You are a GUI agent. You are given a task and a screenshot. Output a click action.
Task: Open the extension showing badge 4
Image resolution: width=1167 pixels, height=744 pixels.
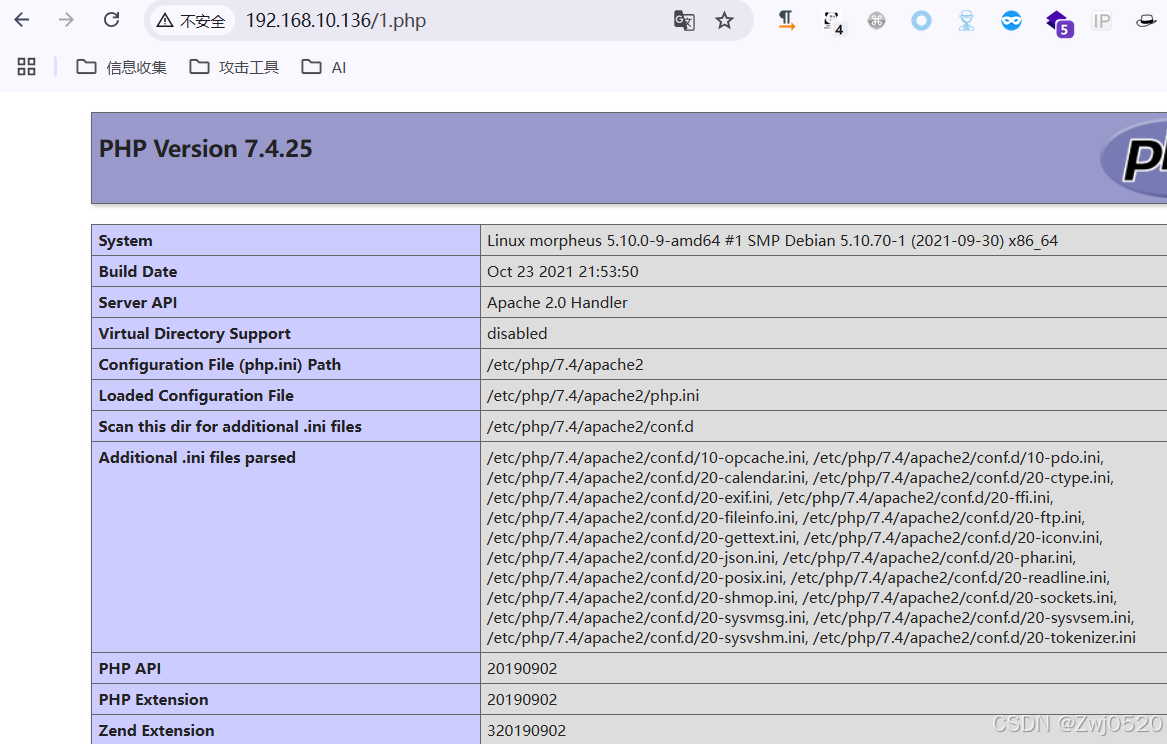[x=832, y=22]
